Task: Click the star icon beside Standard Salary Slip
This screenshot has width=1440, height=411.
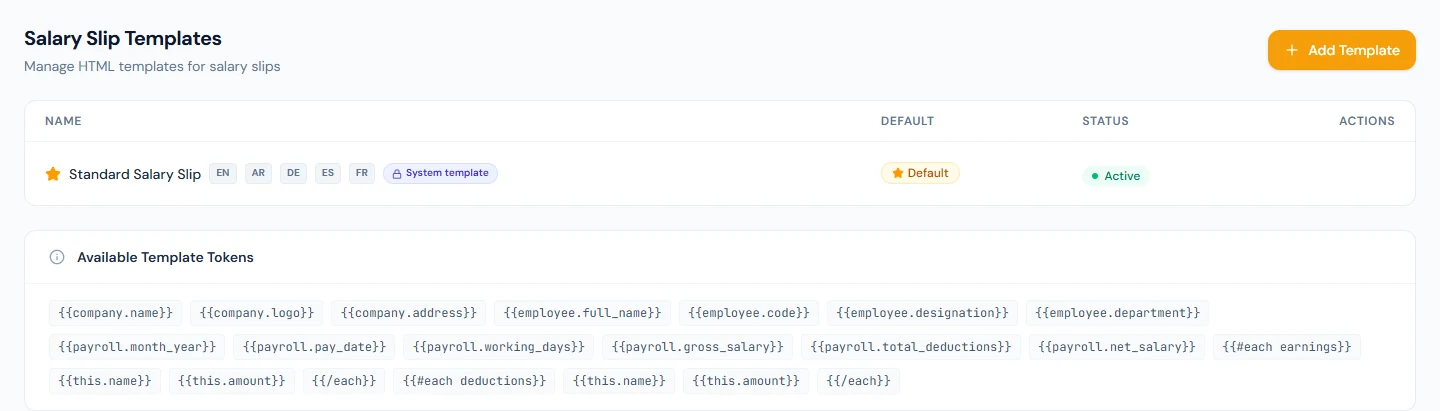Action: [x=53, y=174]
